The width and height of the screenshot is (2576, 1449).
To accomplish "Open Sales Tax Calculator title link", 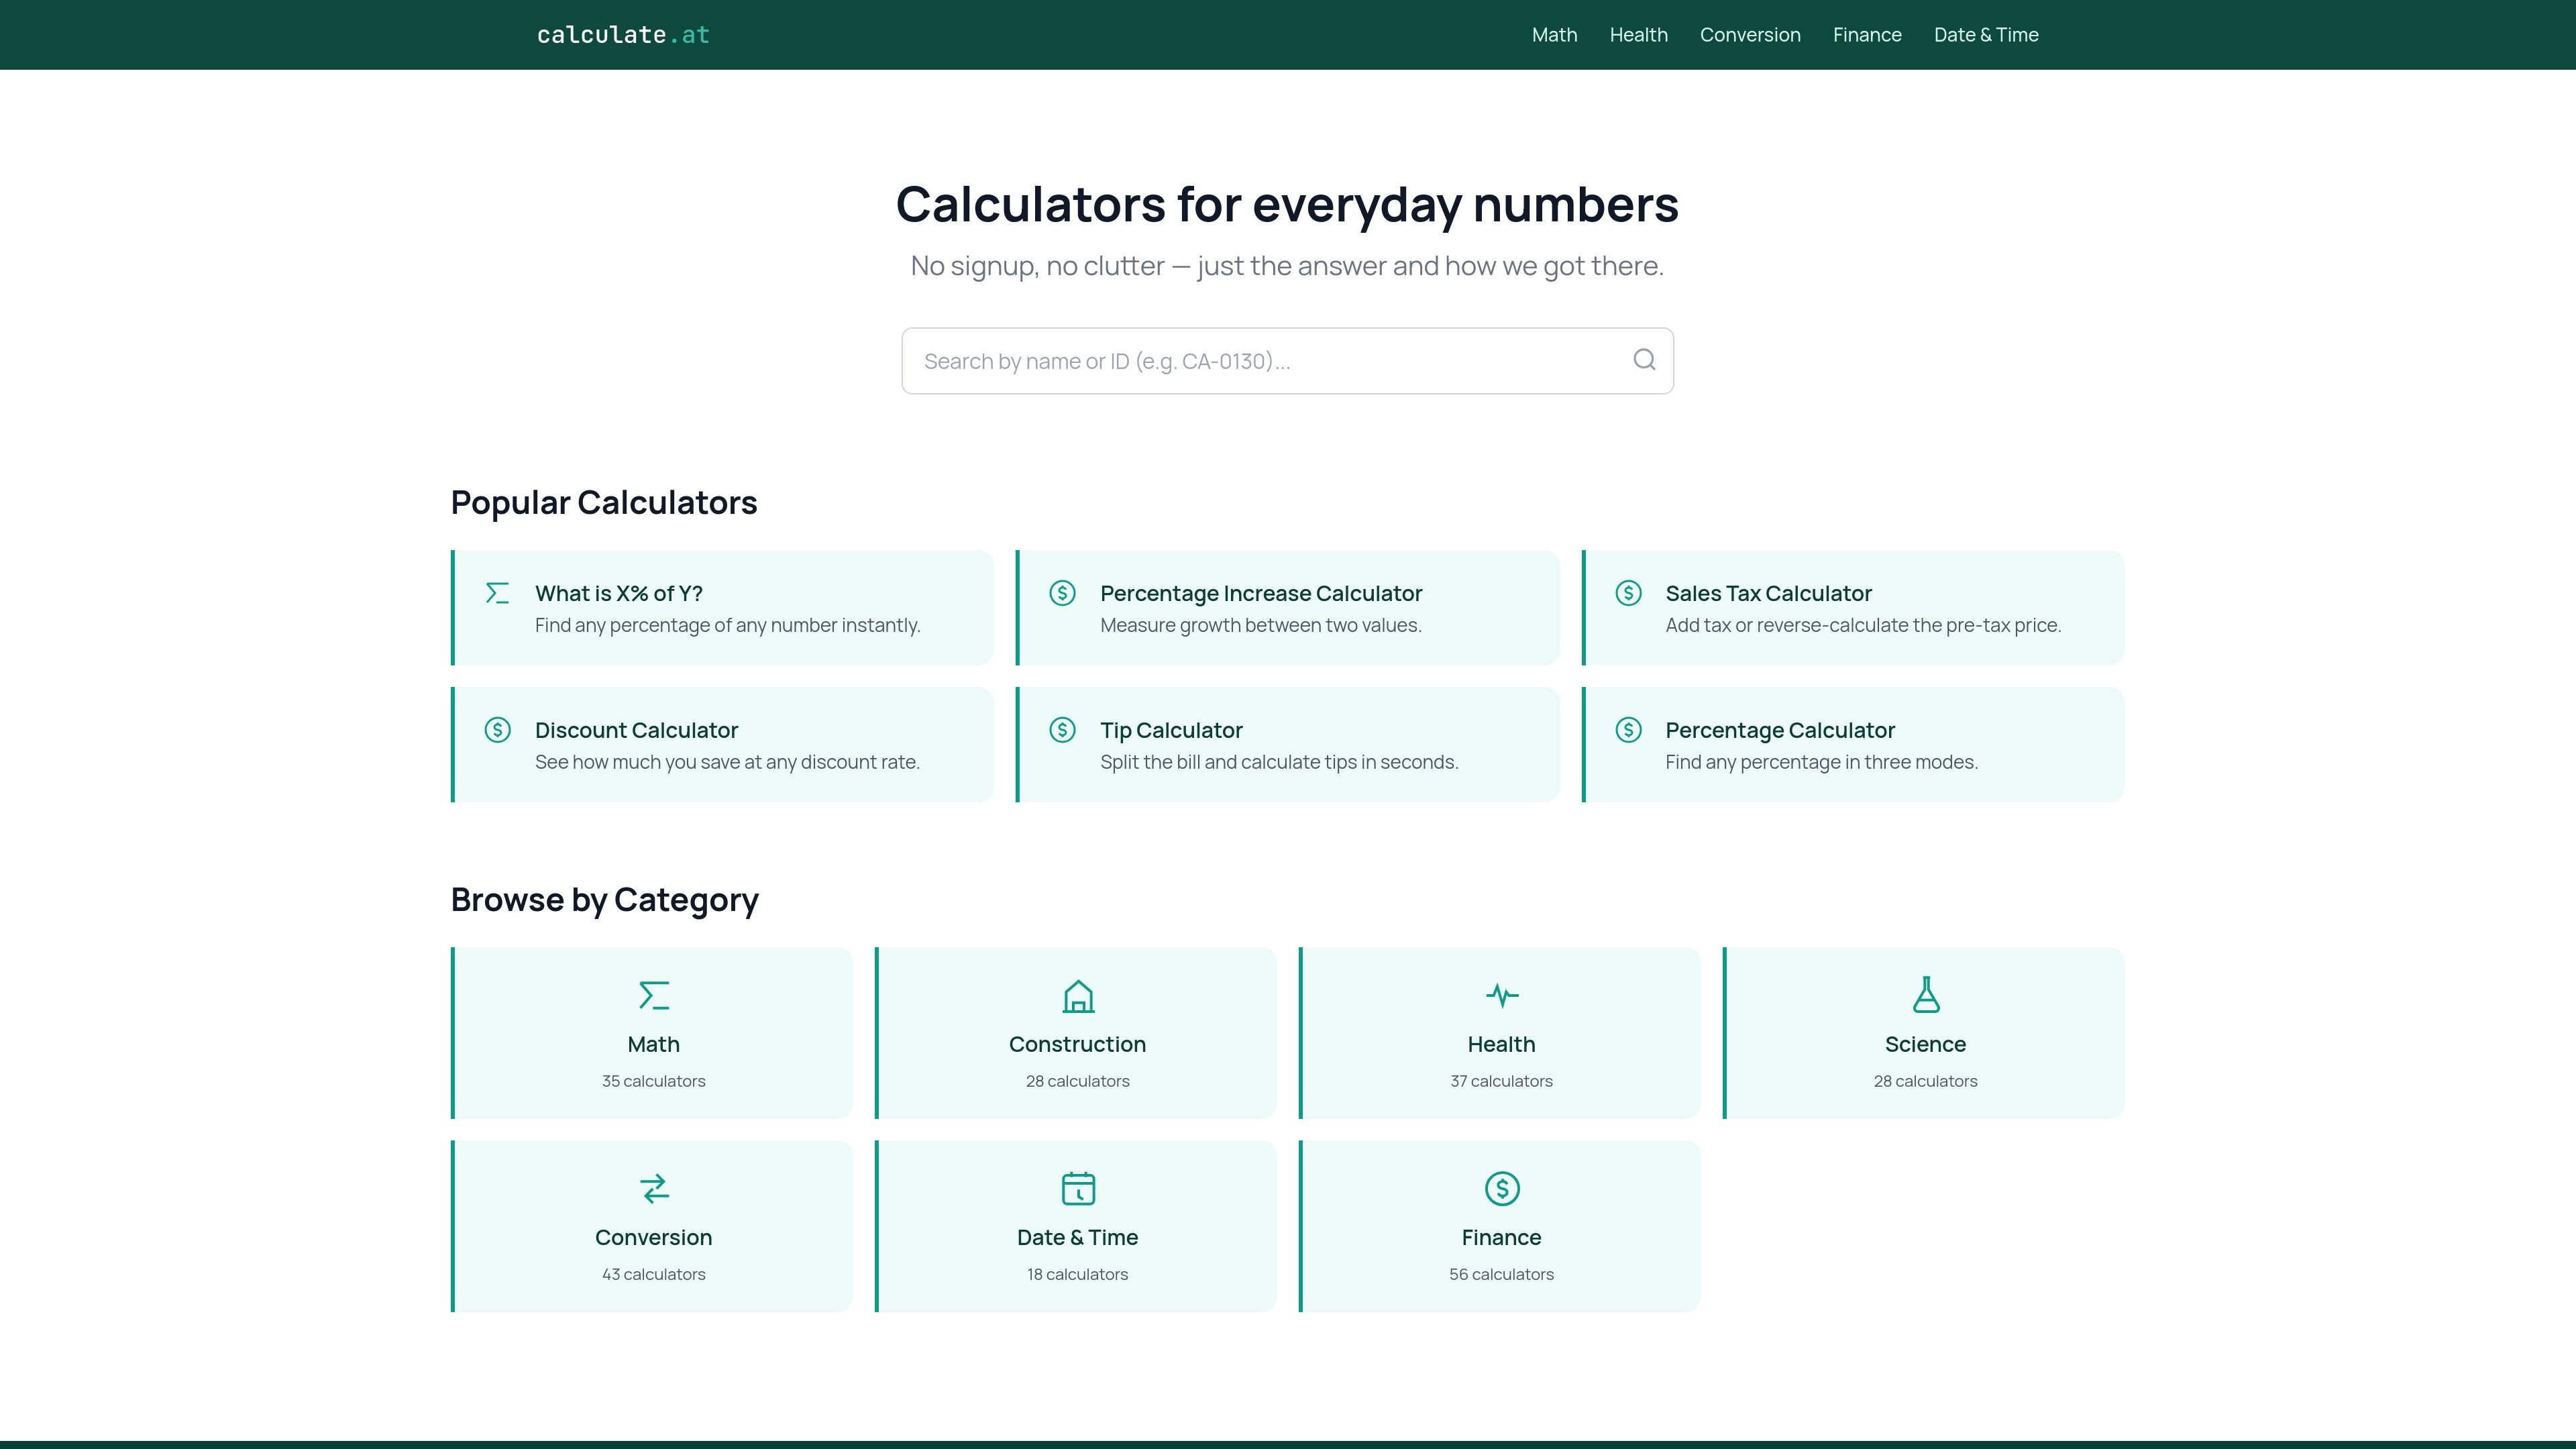I will click(1768, 593).
